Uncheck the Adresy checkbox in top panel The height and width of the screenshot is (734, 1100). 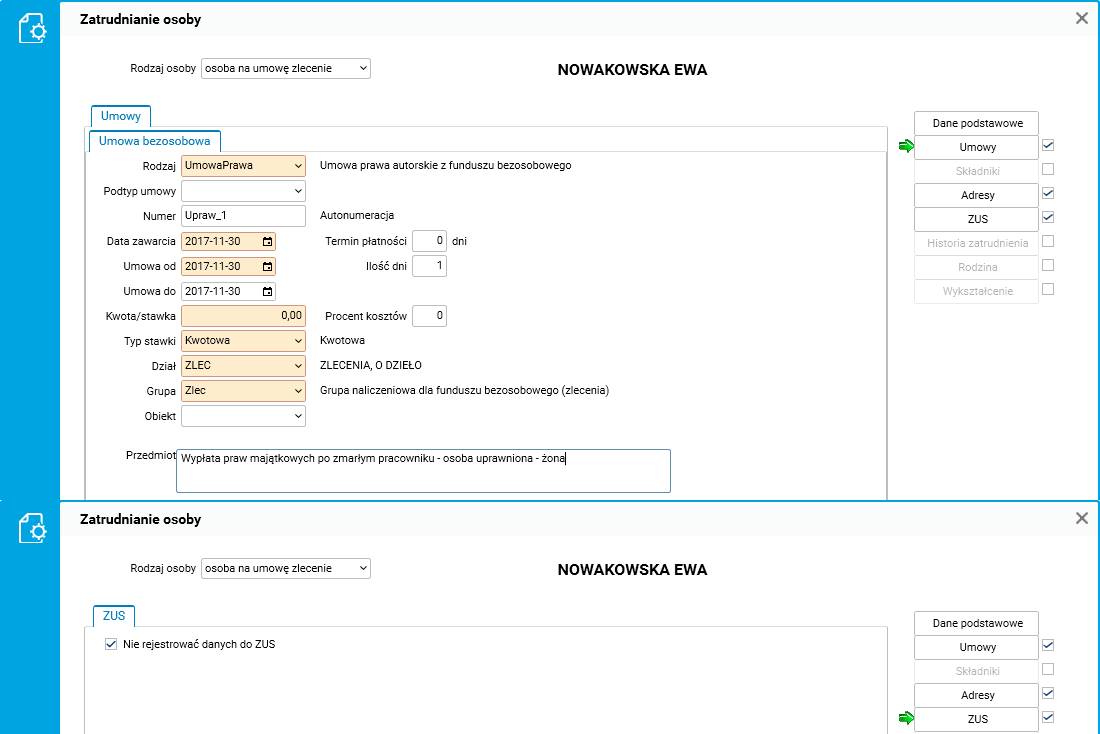click(x=1048, y=193)
